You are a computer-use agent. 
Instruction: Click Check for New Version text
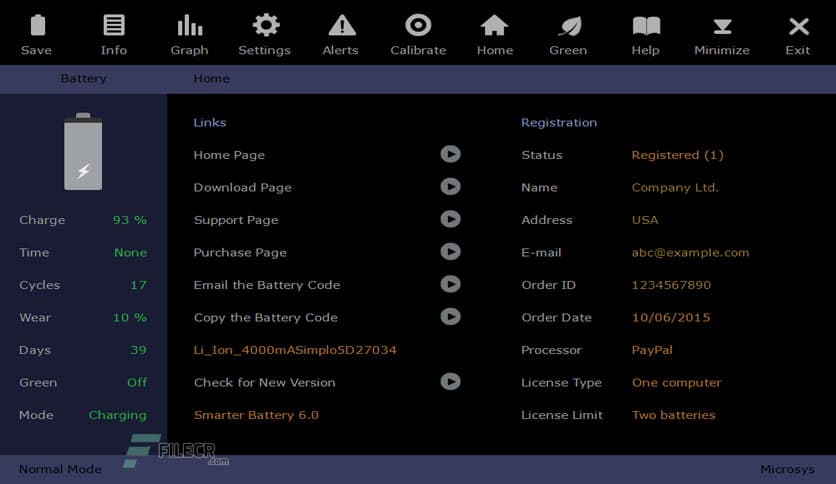tap(264, 383)
